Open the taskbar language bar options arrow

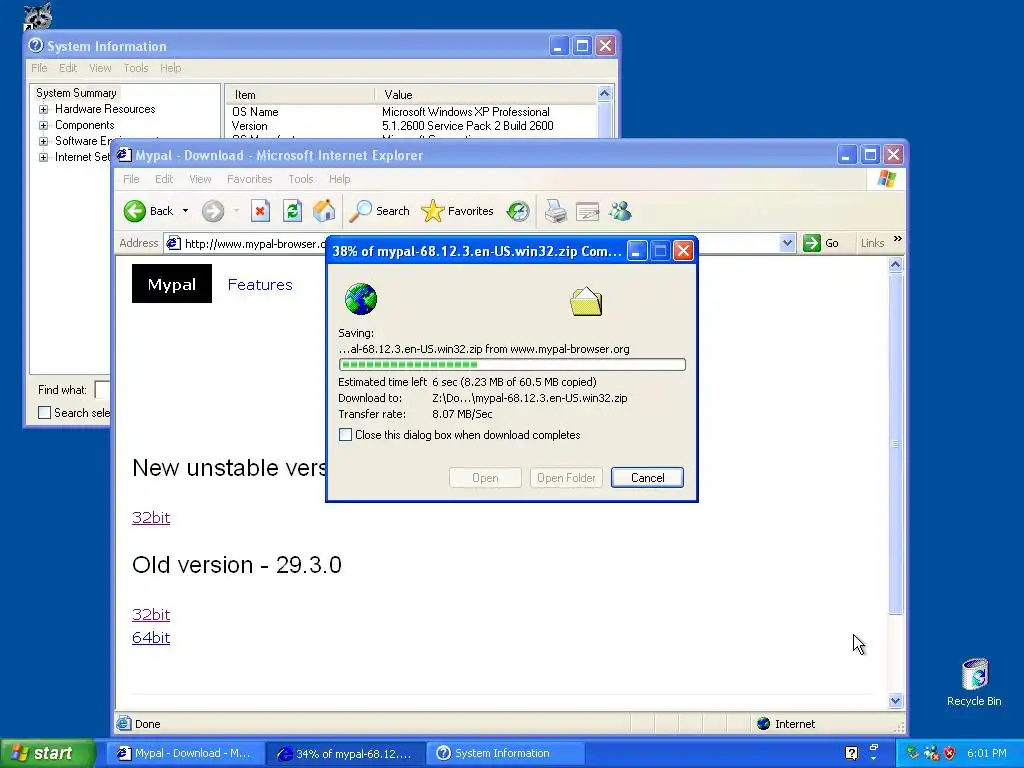tap(874, 758)
